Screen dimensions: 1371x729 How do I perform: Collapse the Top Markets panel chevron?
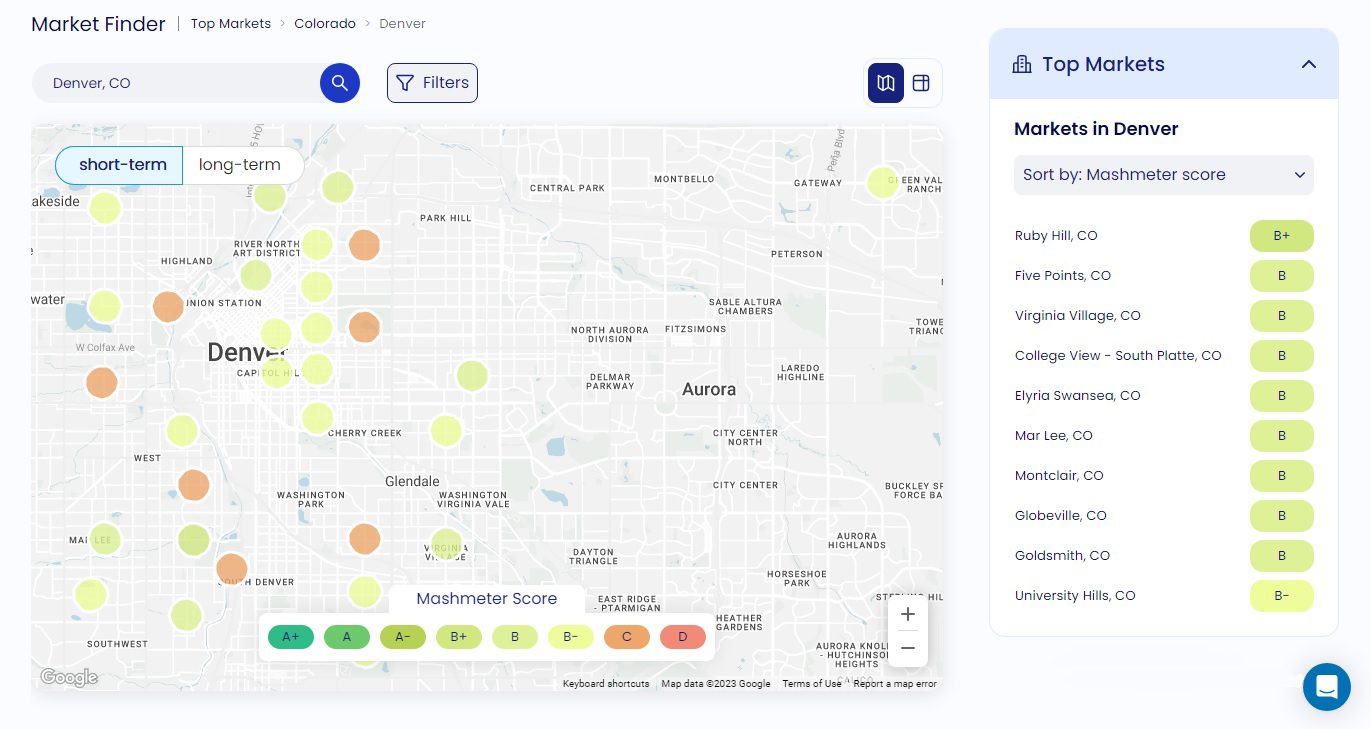[x=1308, y=64]
